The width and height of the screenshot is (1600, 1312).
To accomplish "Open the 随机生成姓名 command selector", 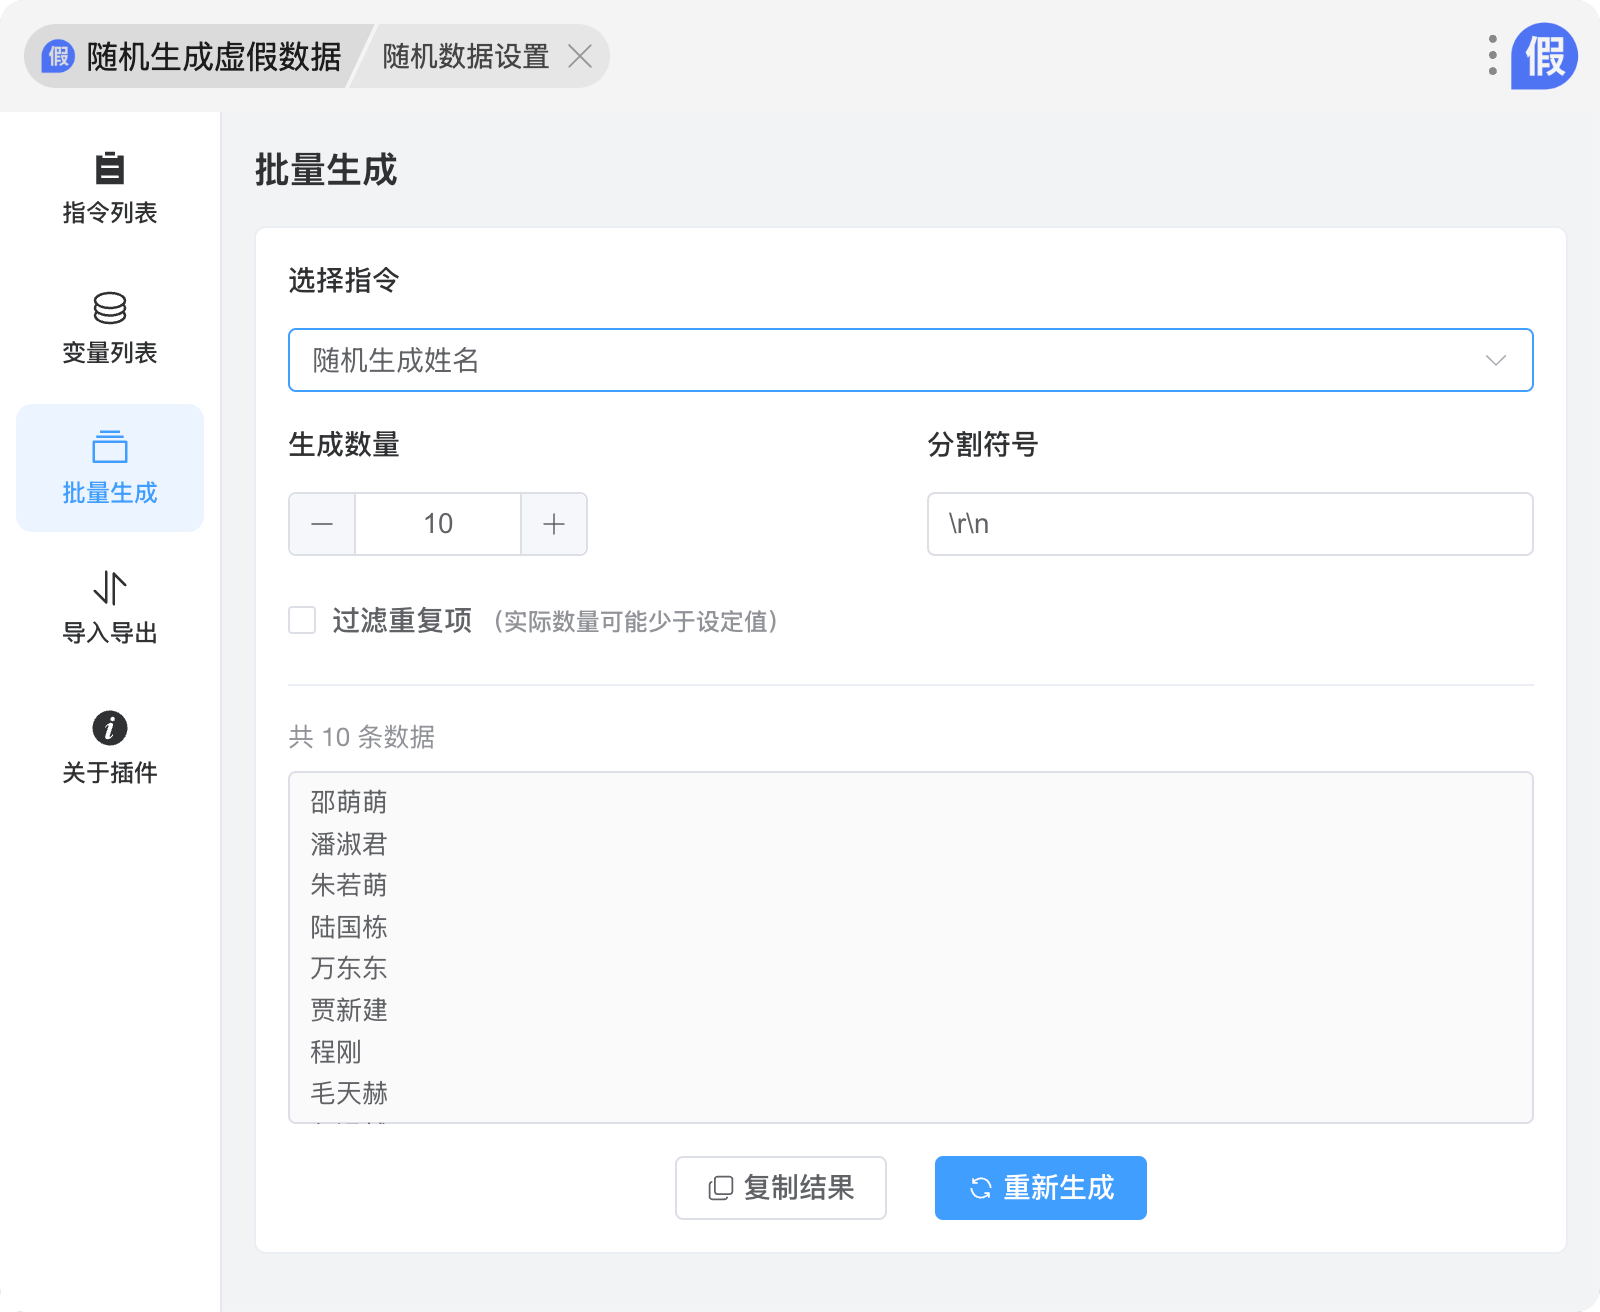I will click(880, 360).
